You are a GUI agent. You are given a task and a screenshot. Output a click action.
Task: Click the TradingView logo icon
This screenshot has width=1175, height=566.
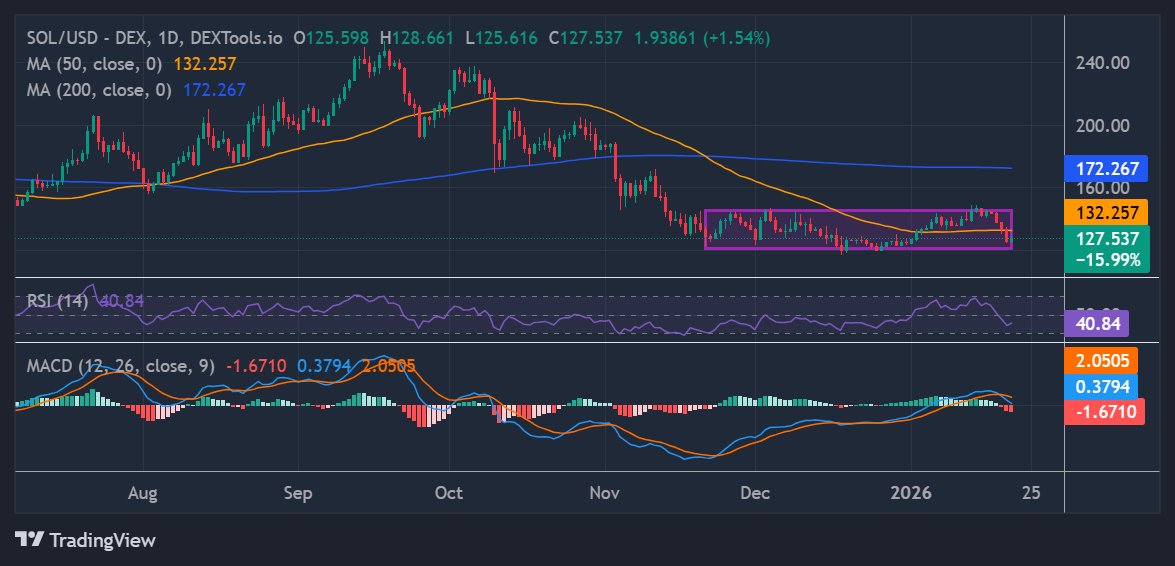(29, 540)
